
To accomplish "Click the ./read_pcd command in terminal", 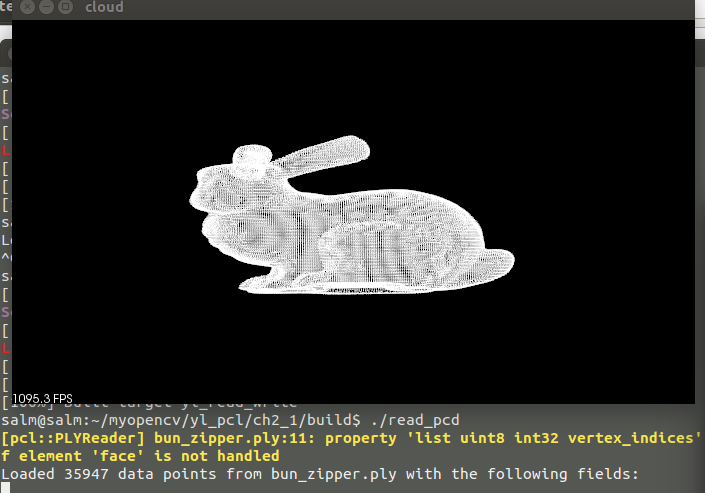I will click(x=415, y=420).
